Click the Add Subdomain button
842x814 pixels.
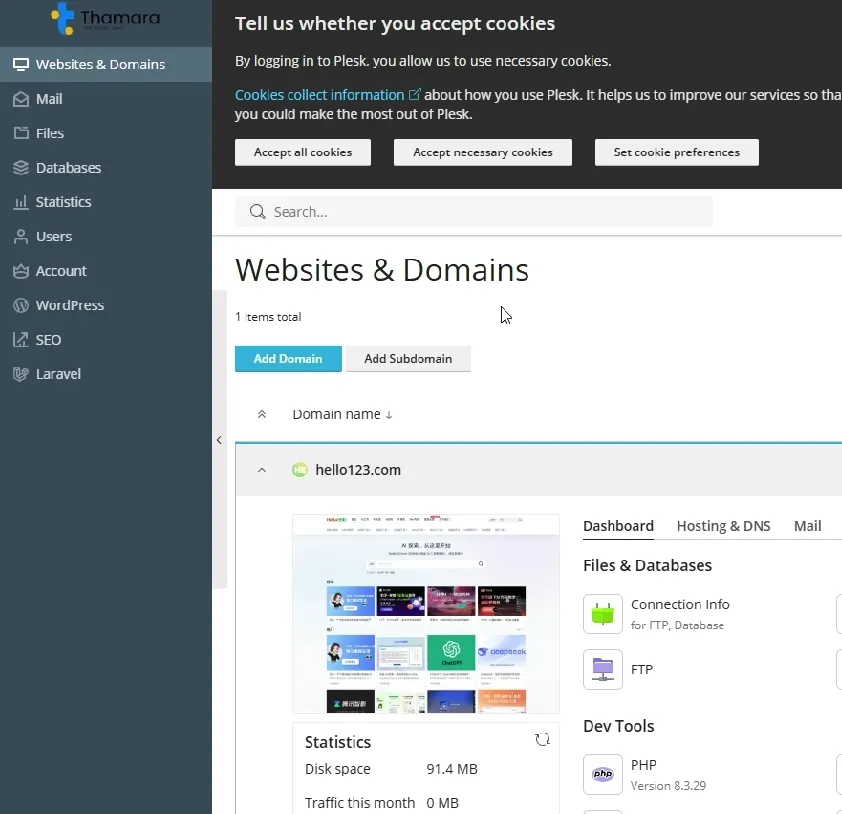tap(408, 359)
